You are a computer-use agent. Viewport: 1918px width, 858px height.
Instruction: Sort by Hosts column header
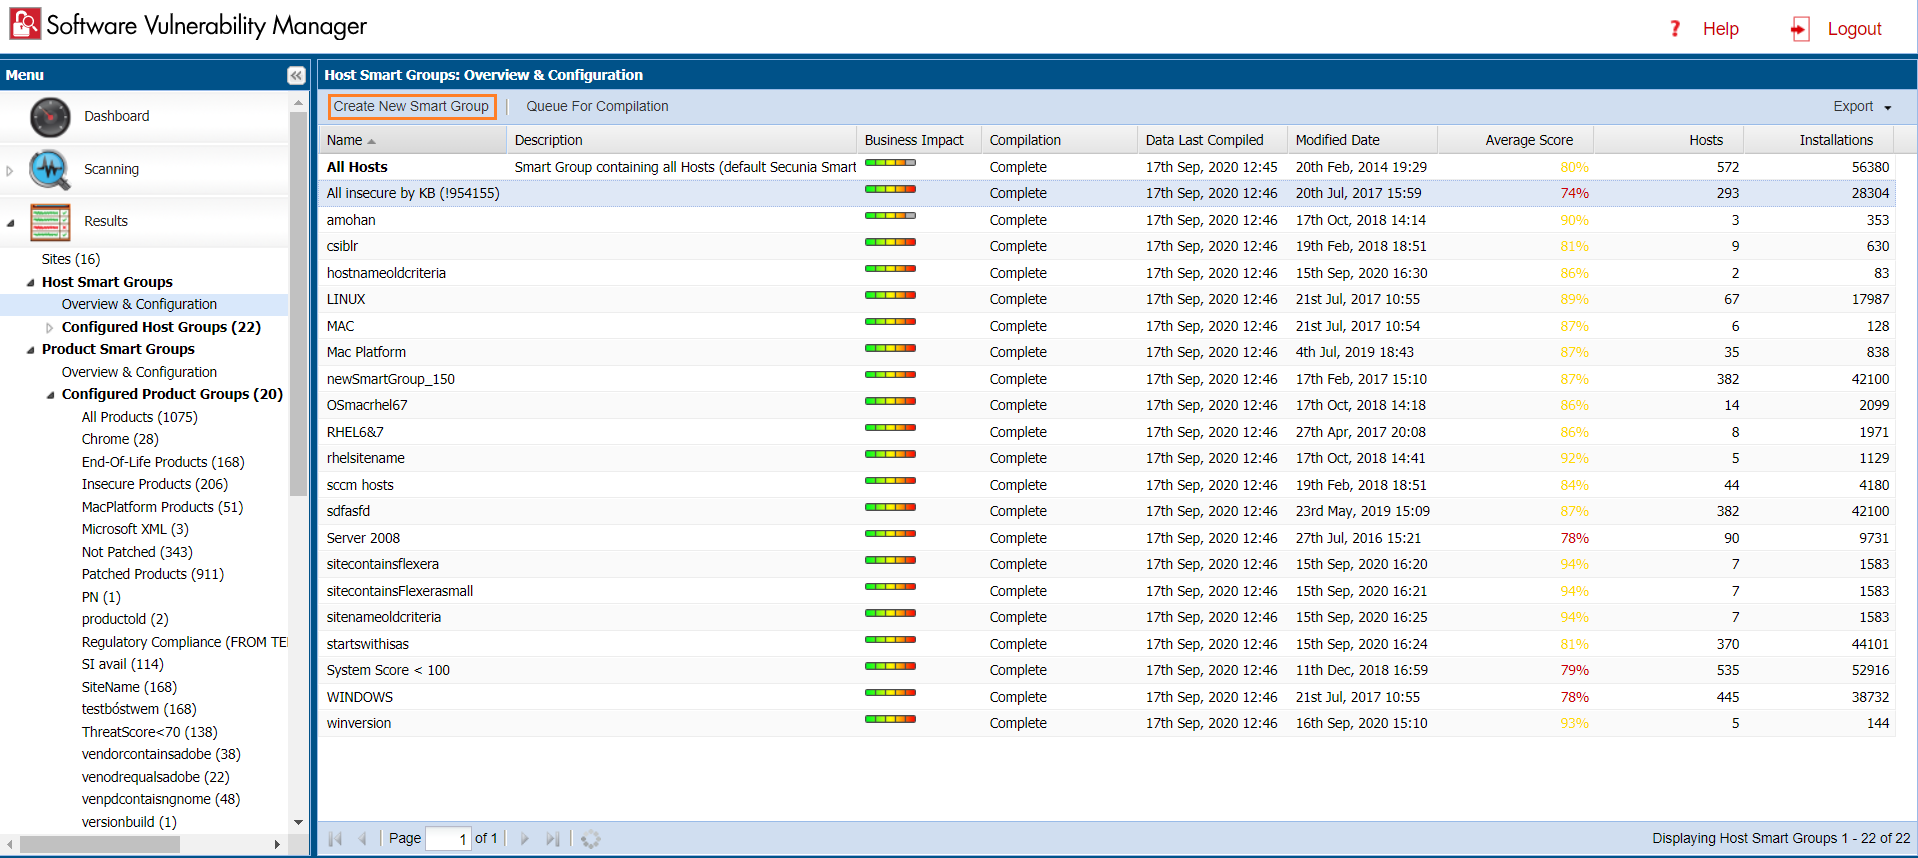point(1668,140)
